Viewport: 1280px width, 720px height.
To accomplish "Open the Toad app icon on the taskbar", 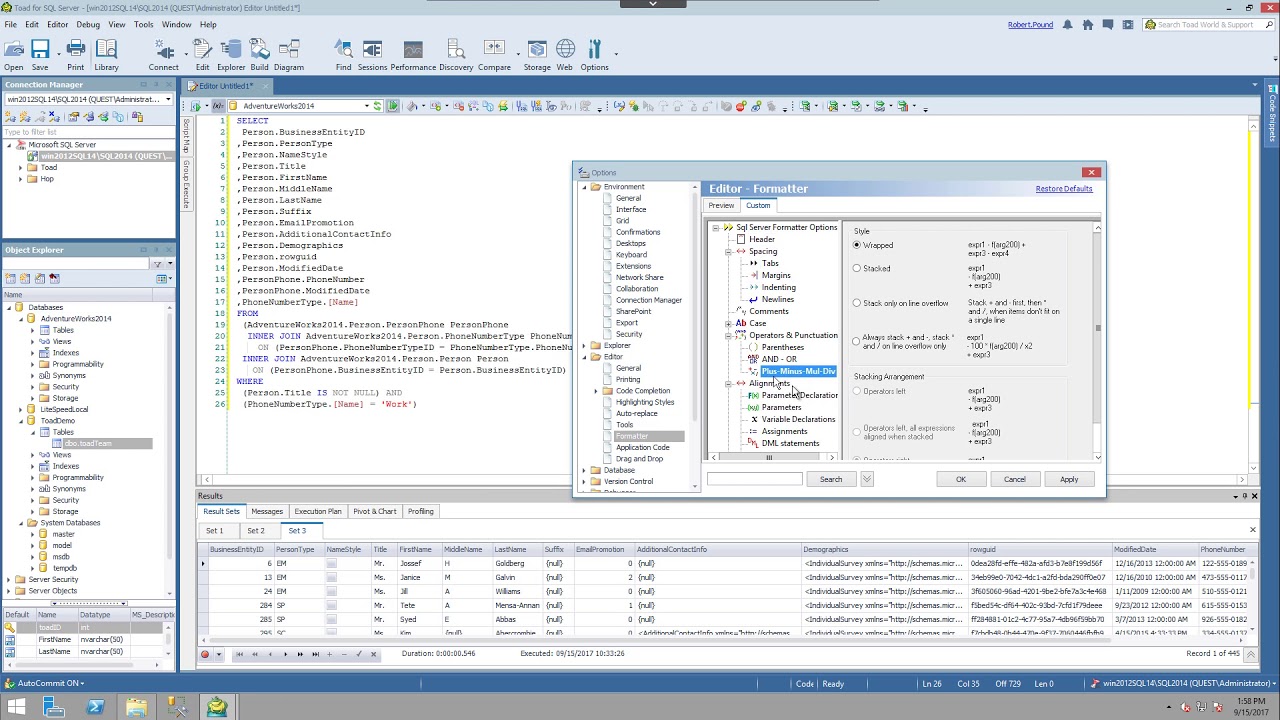I will coord(217,708).
